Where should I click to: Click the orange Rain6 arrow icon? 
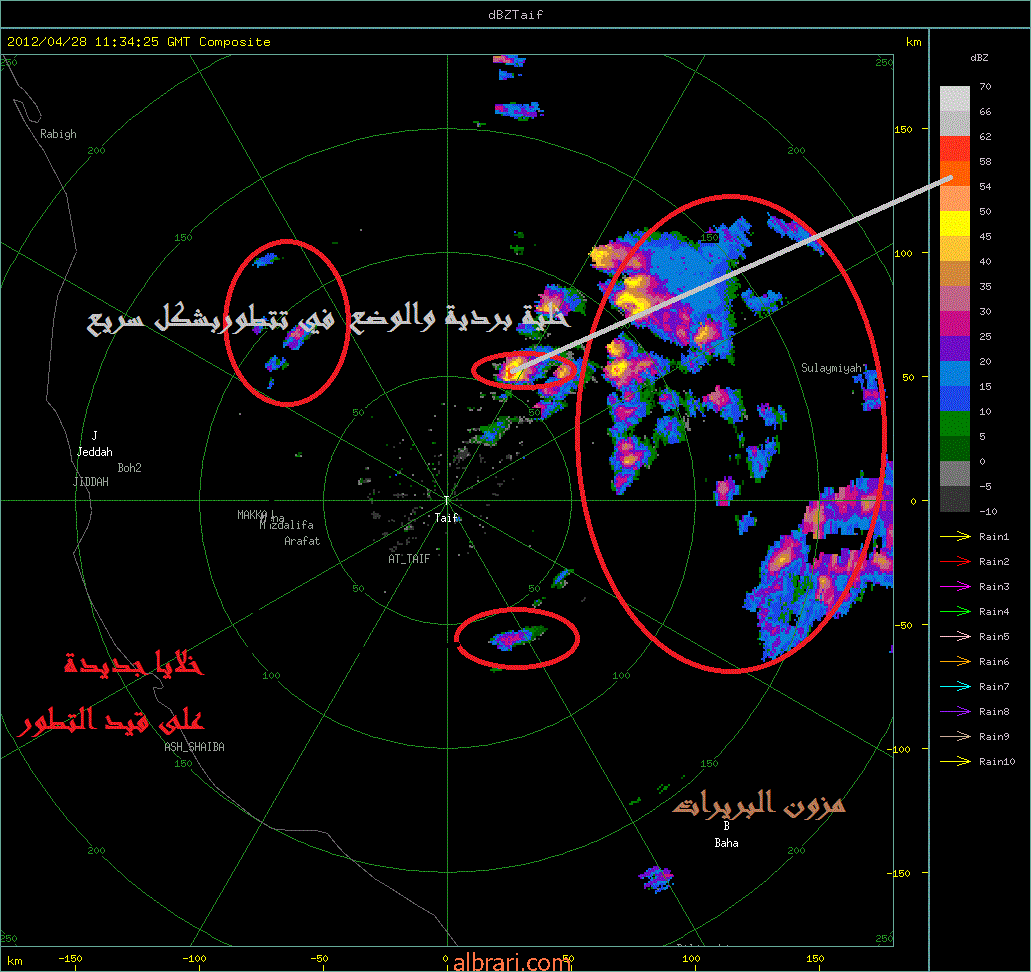pyautogui.click(x=955, y=662)
